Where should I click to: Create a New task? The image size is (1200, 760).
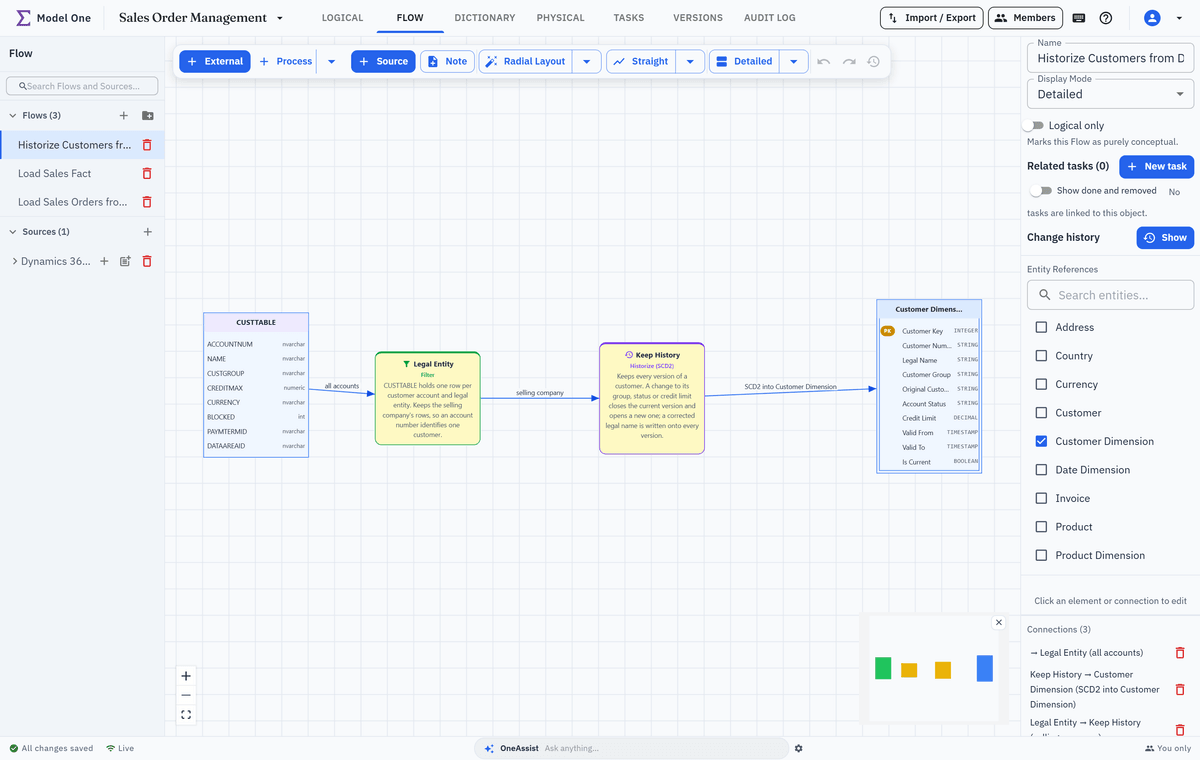click(x=1156, y=166)
